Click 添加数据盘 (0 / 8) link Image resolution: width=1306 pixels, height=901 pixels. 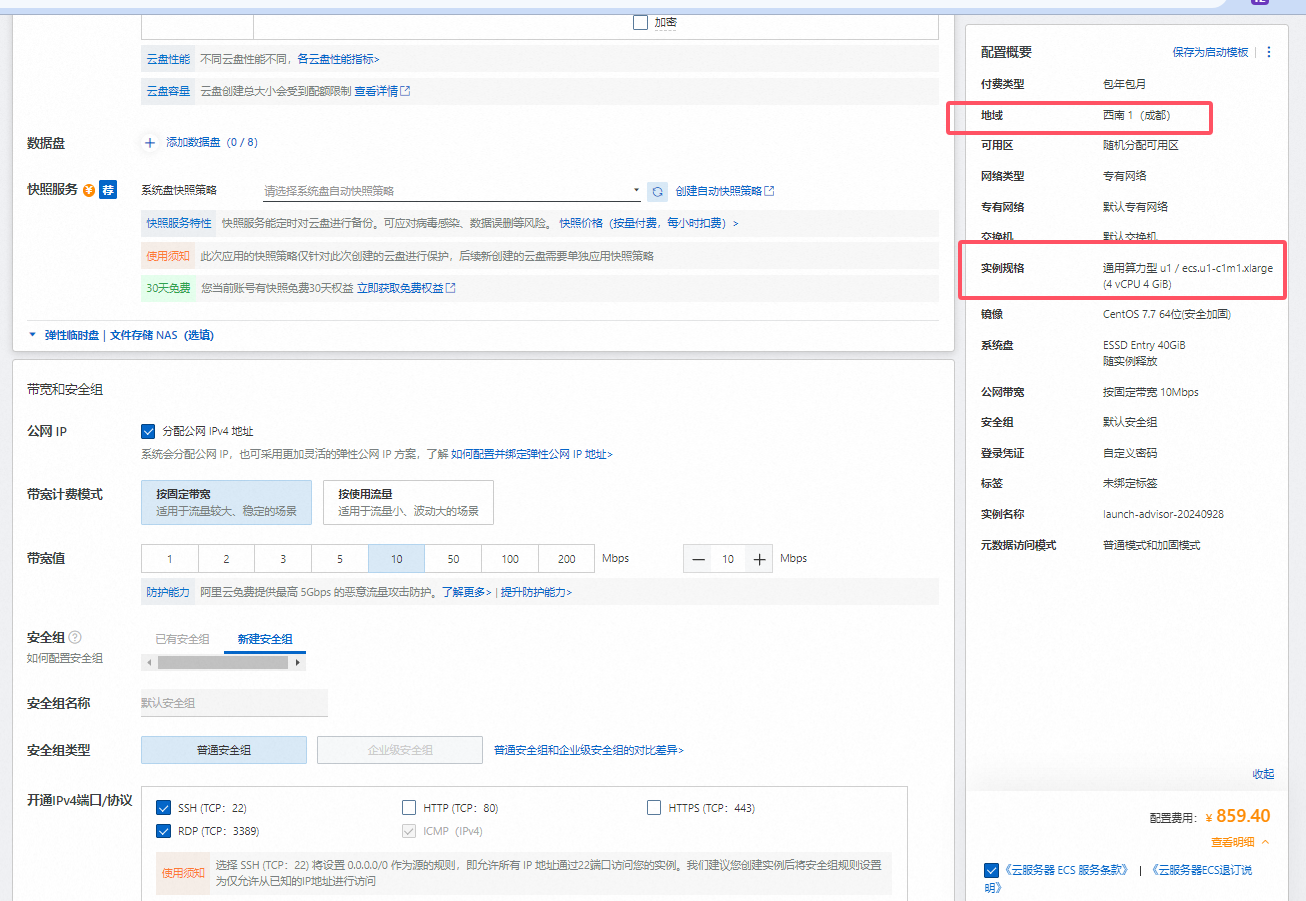(212, 143)
